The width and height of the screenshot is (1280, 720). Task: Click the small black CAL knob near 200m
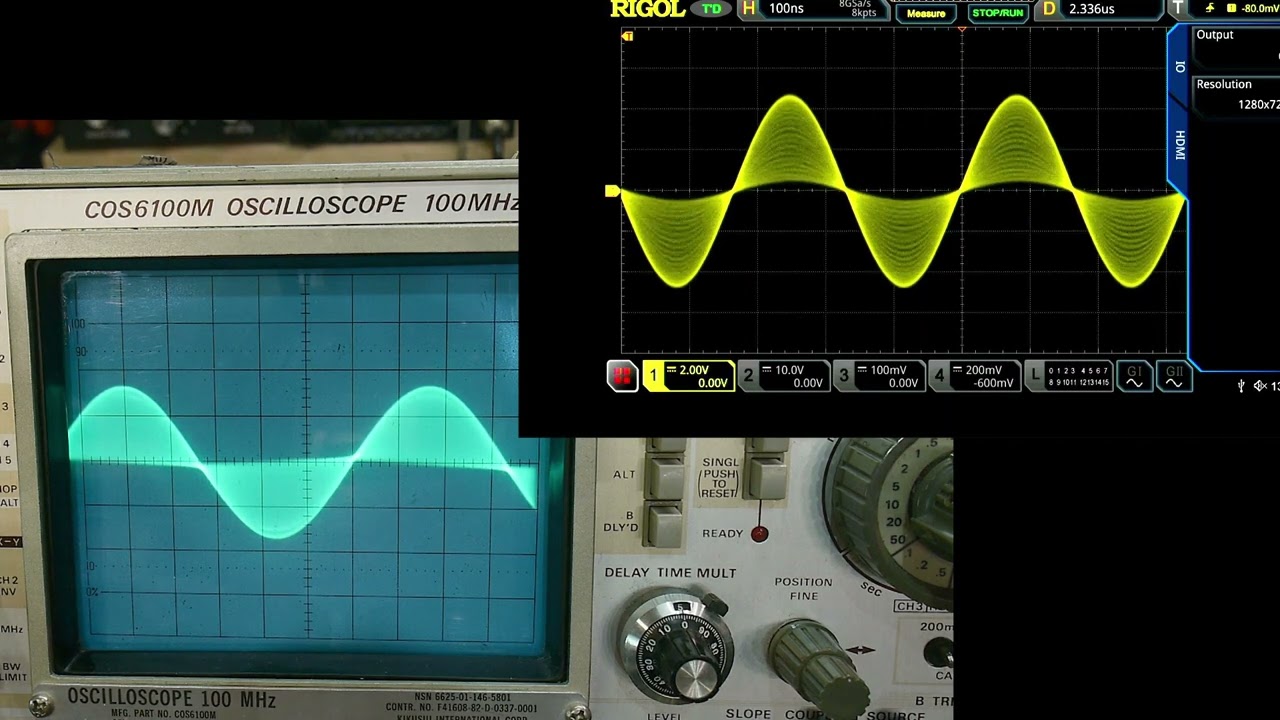tap(939, 652)
